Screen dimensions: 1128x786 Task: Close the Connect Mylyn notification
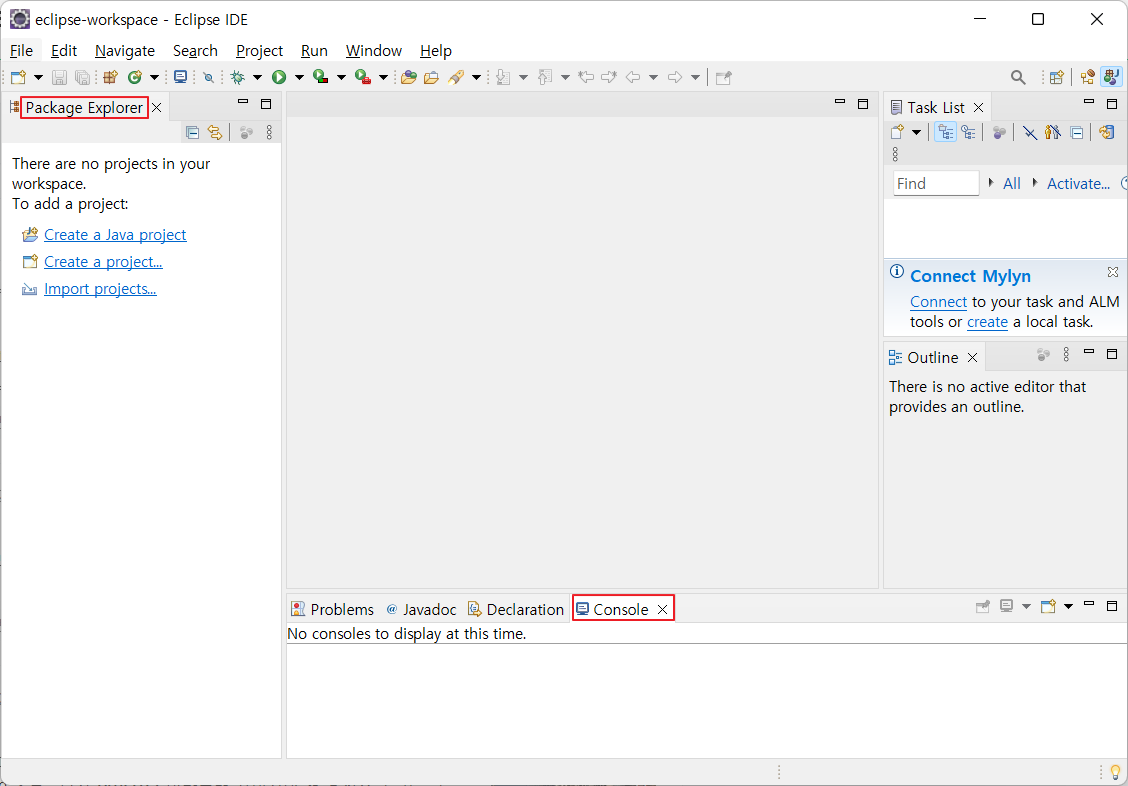[1113, 272]
